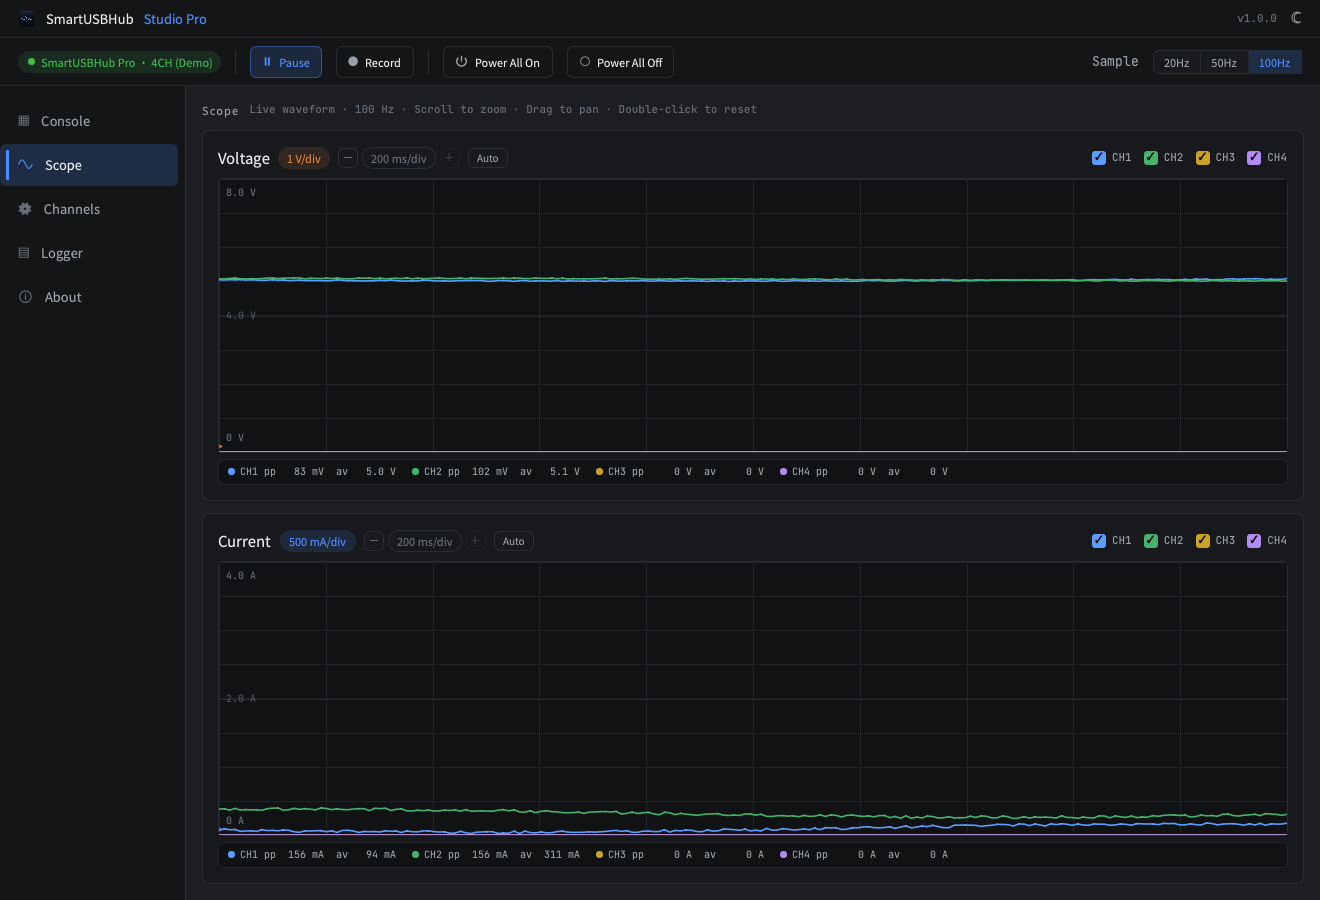Toggle Current CH1 checkbox
The image size is (1320, 900).
pyautogui.click(x=1099, y=540)
